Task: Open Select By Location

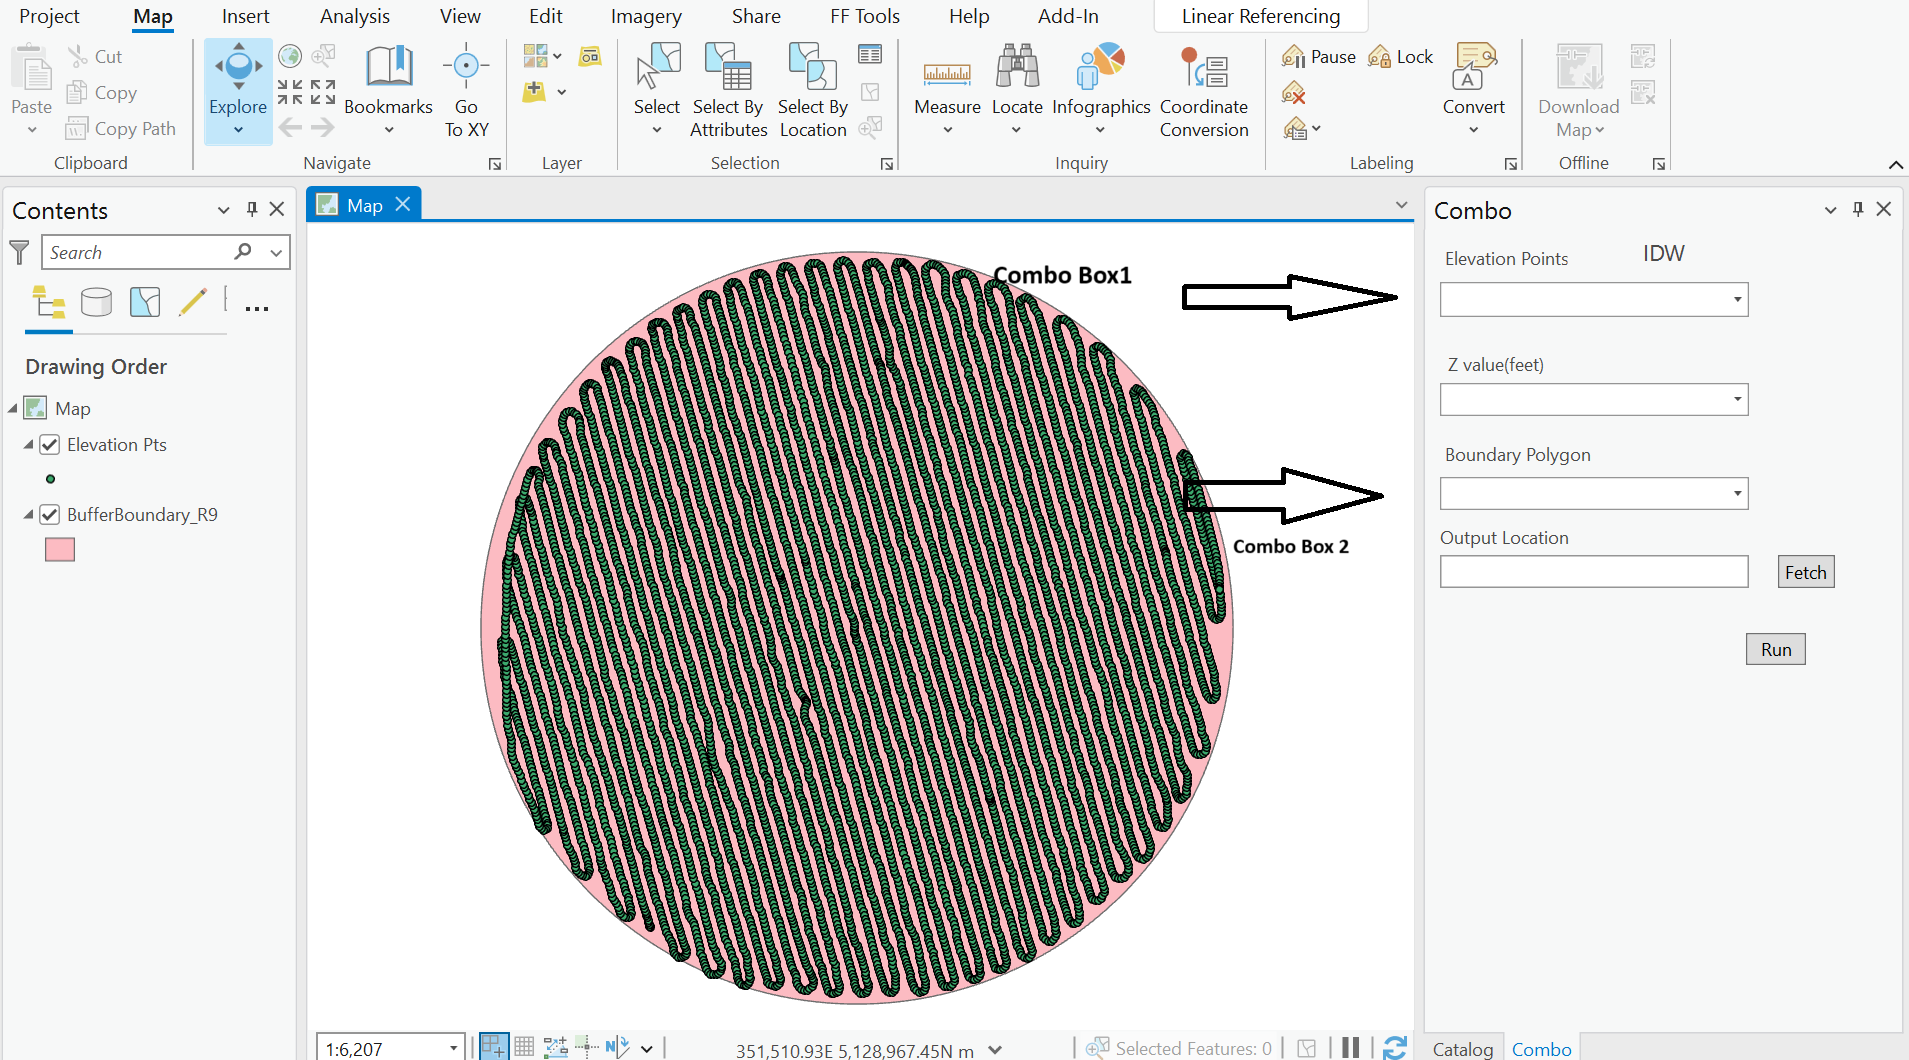Action: (813, 90)
